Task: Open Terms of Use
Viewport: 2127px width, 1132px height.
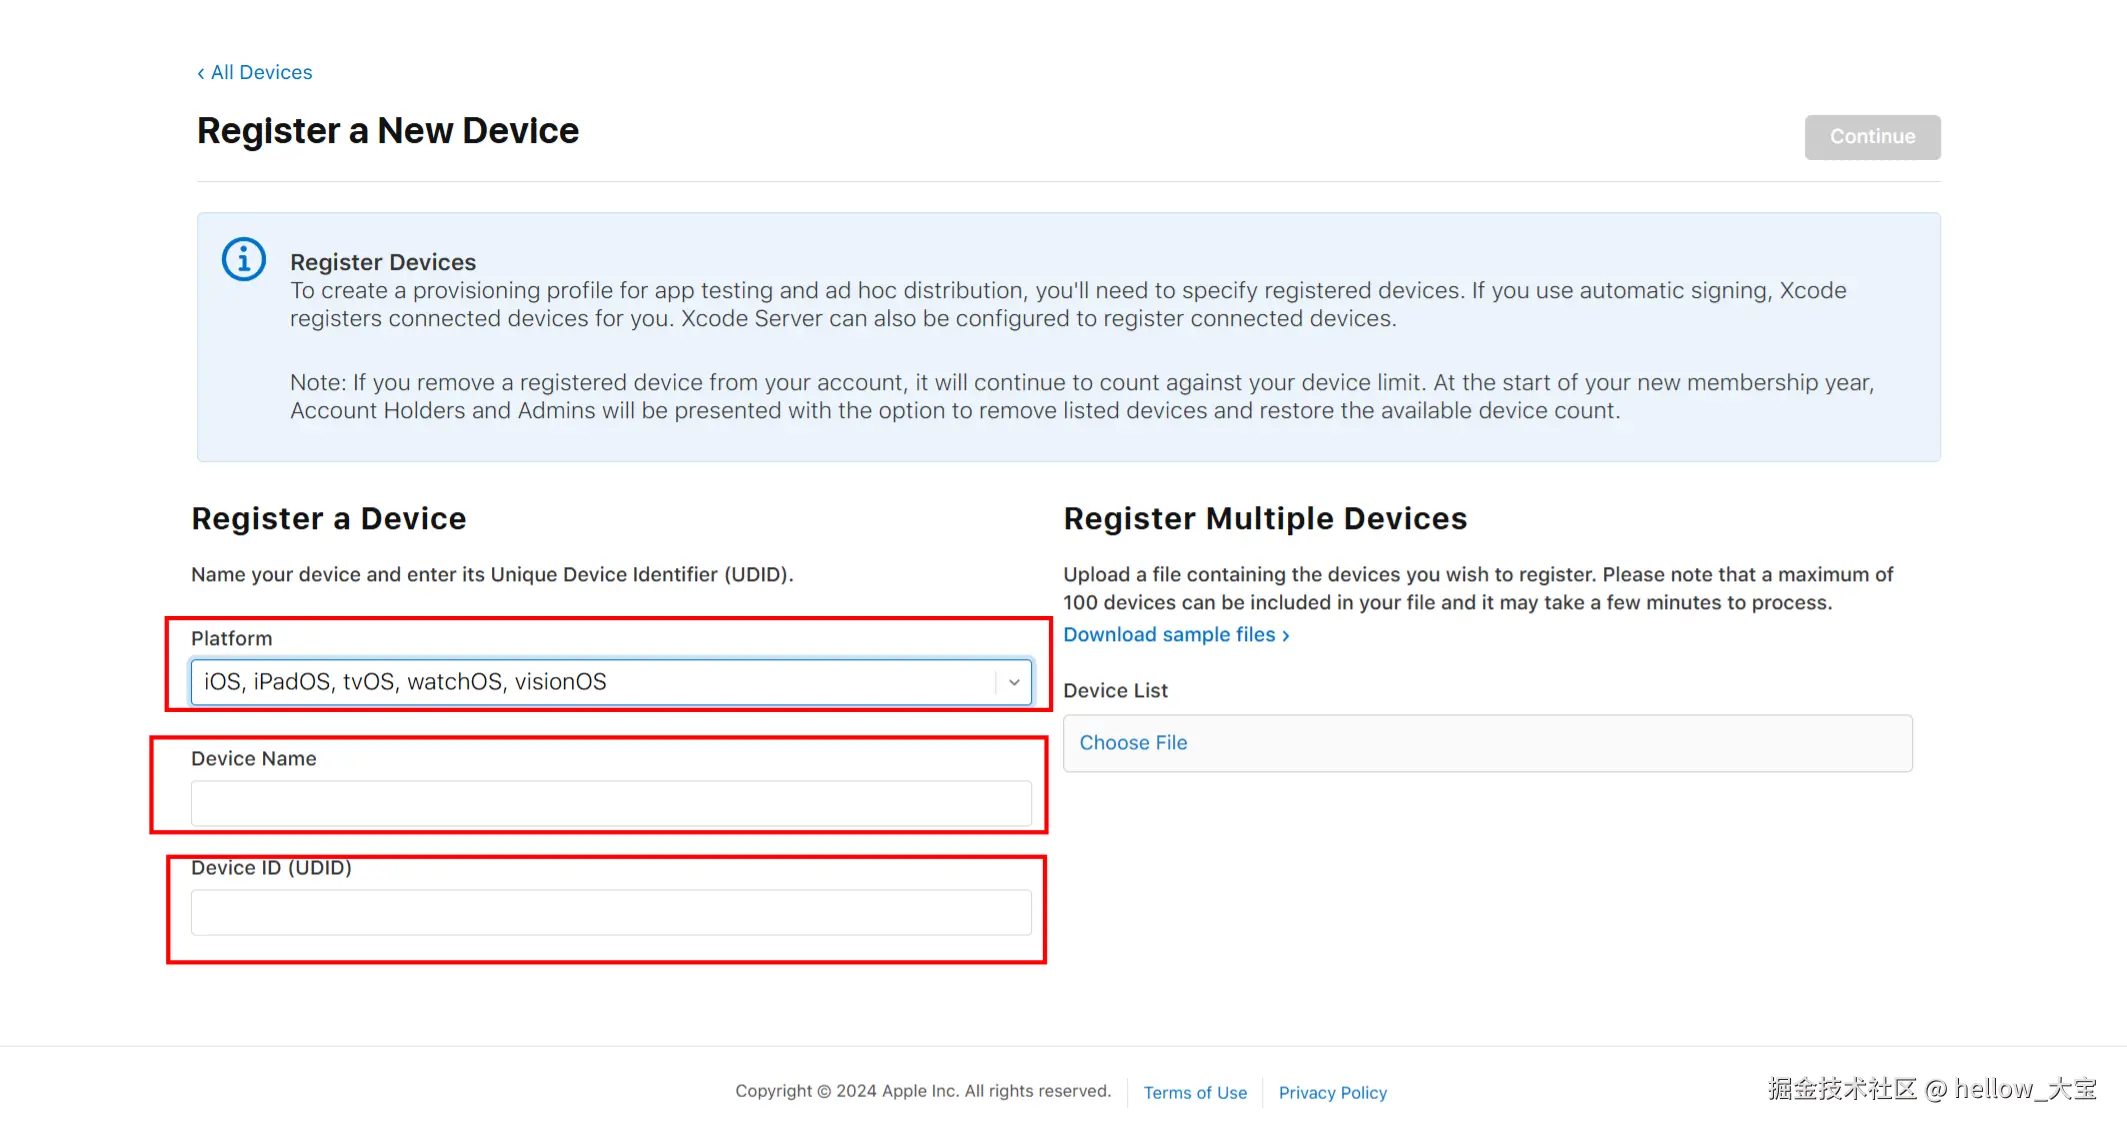Action: click(x=1195, y=1093)
